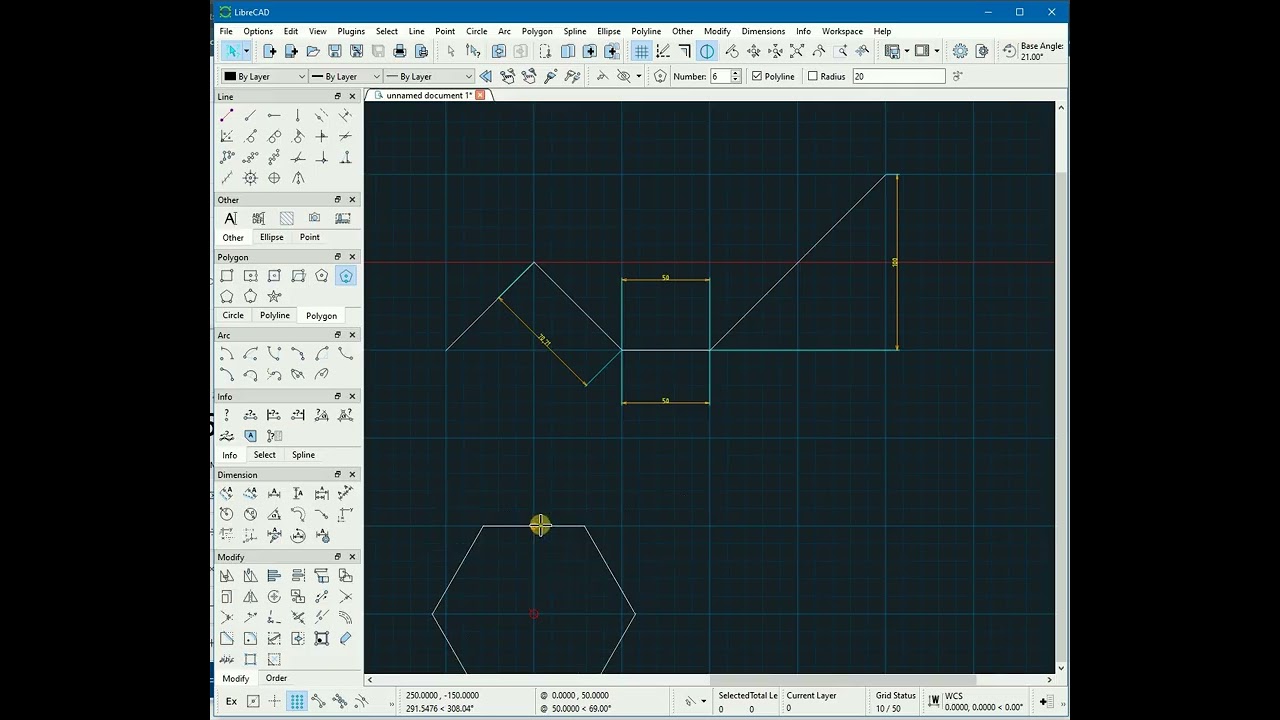Increase the Number spinner value

pos(736,73)
